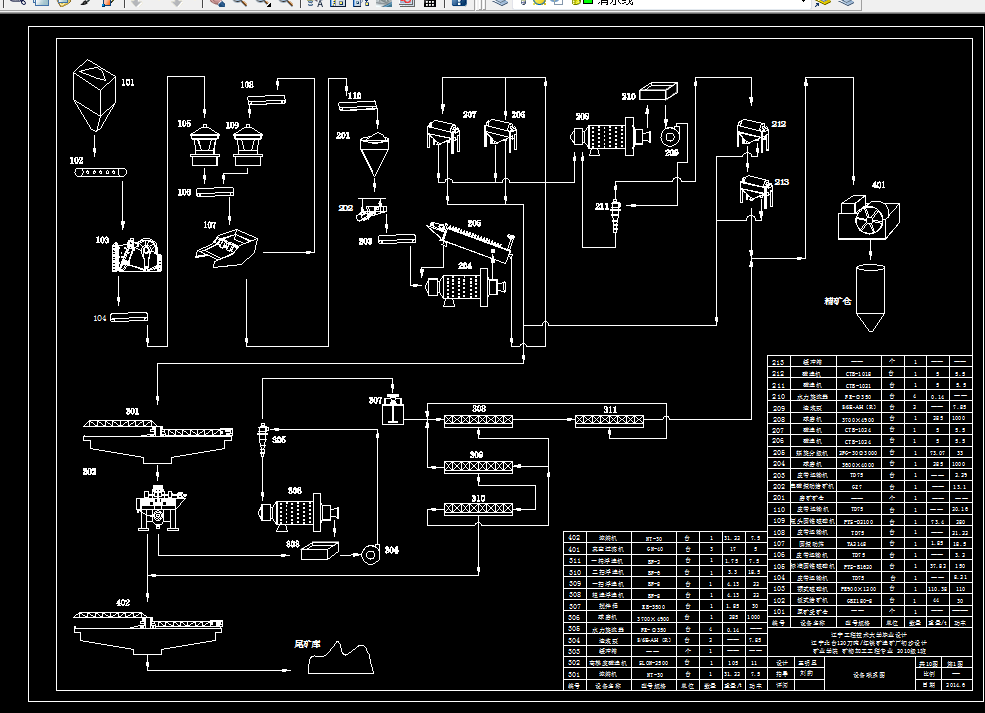Click the 108 label beside the upper conveyor
Viewport: 985px width, 713px height.
pos(247,84)
